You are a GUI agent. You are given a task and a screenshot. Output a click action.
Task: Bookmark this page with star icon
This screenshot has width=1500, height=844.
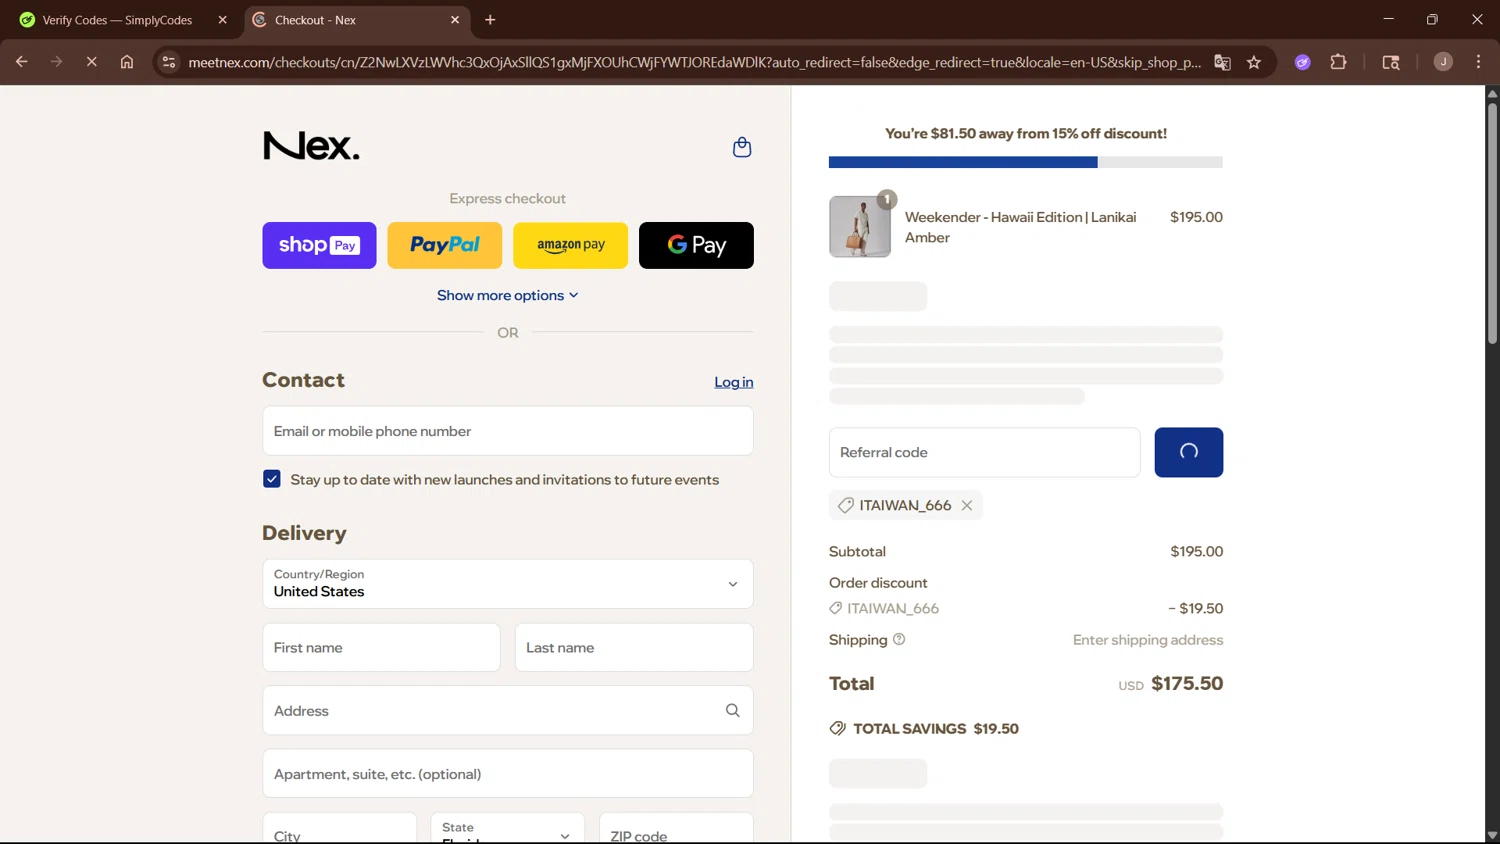click(1254, 62)
